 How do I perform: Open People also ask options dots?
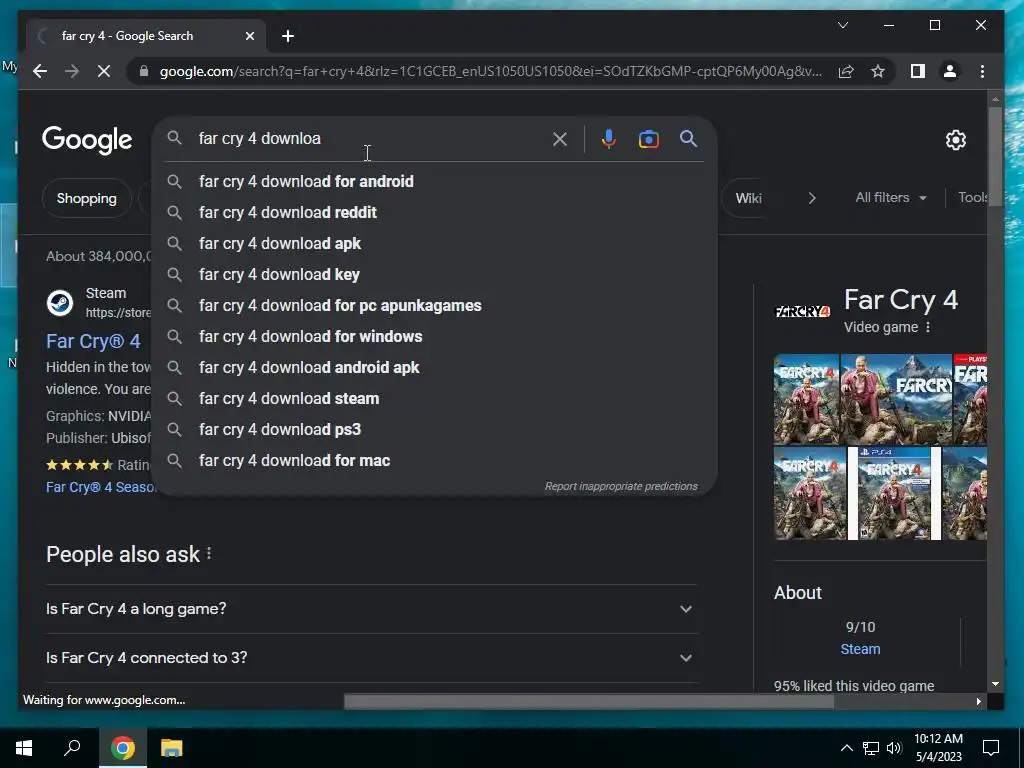pos(209,554)
